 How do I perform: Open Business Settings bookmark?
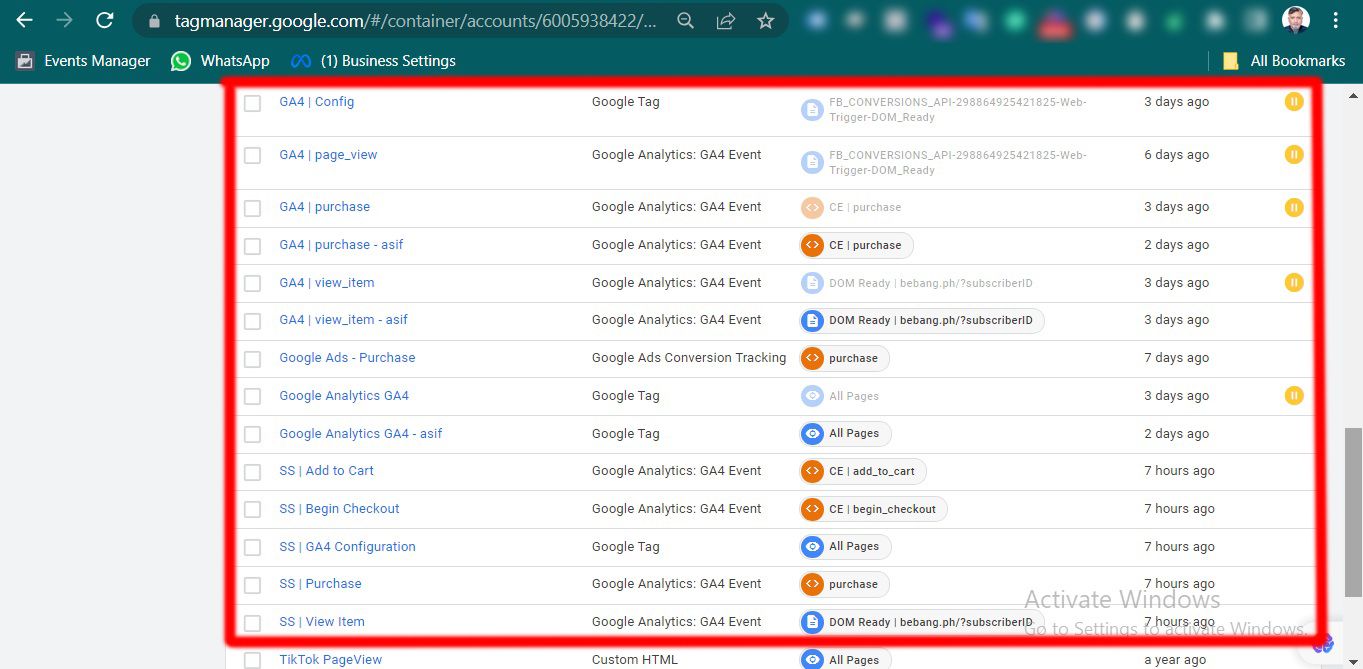[x=373, y=61]
